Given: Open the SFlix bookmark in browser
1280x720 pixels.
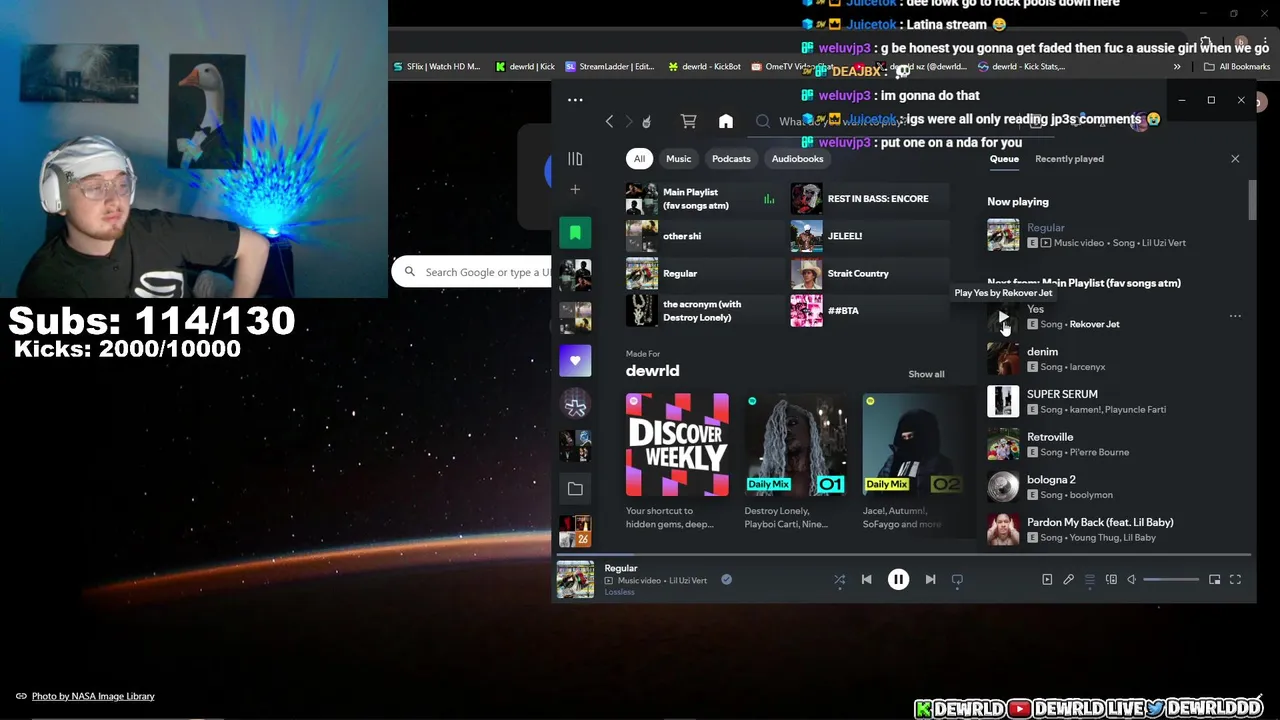Looking at the screenshot, I should coord(437,67).
